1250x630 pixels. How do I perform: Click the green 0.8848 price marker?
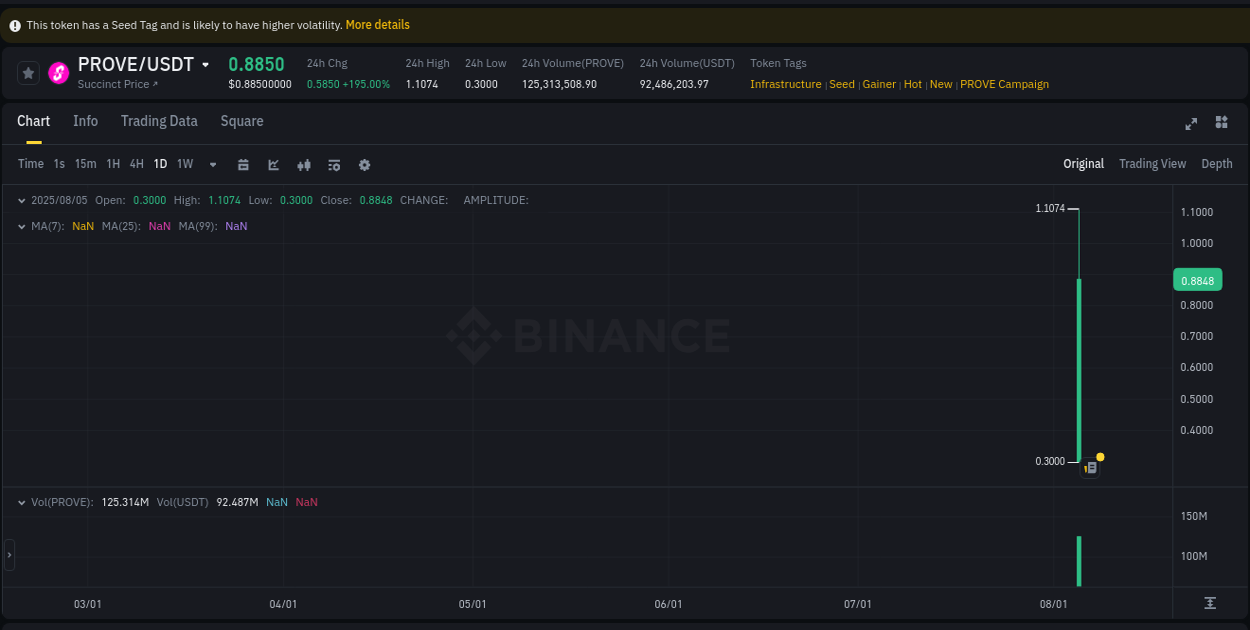click(x=1197, y=280)
